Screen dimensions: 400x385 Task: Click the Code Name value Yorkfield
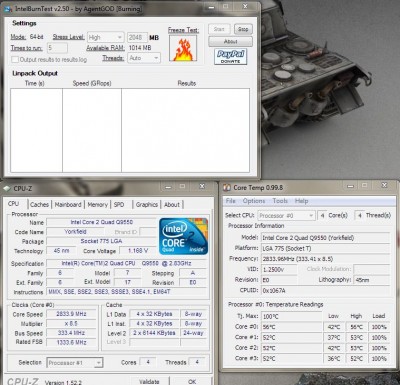(75, 231)
